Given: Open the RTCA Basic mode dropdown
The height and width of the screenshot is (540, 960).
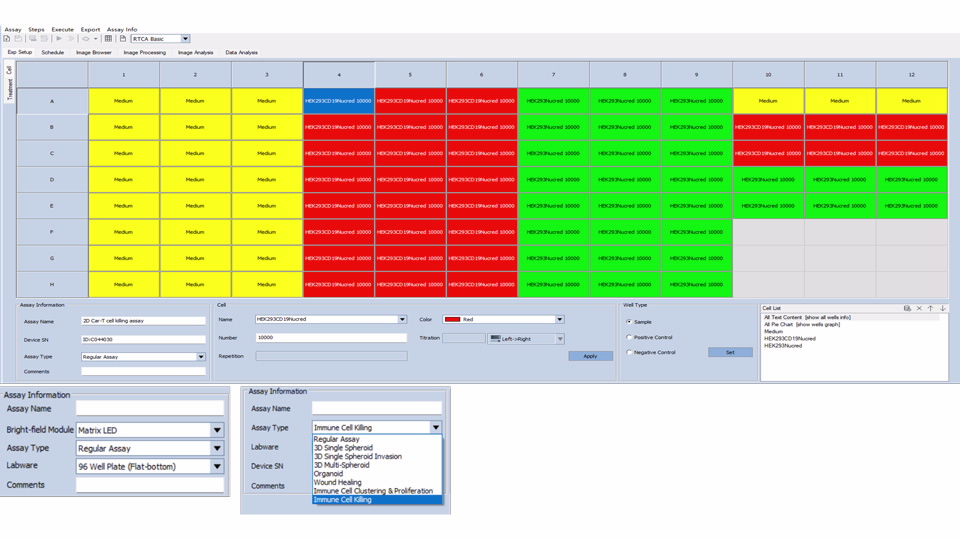Looking at the screenshot, I should tap(185, 39).
